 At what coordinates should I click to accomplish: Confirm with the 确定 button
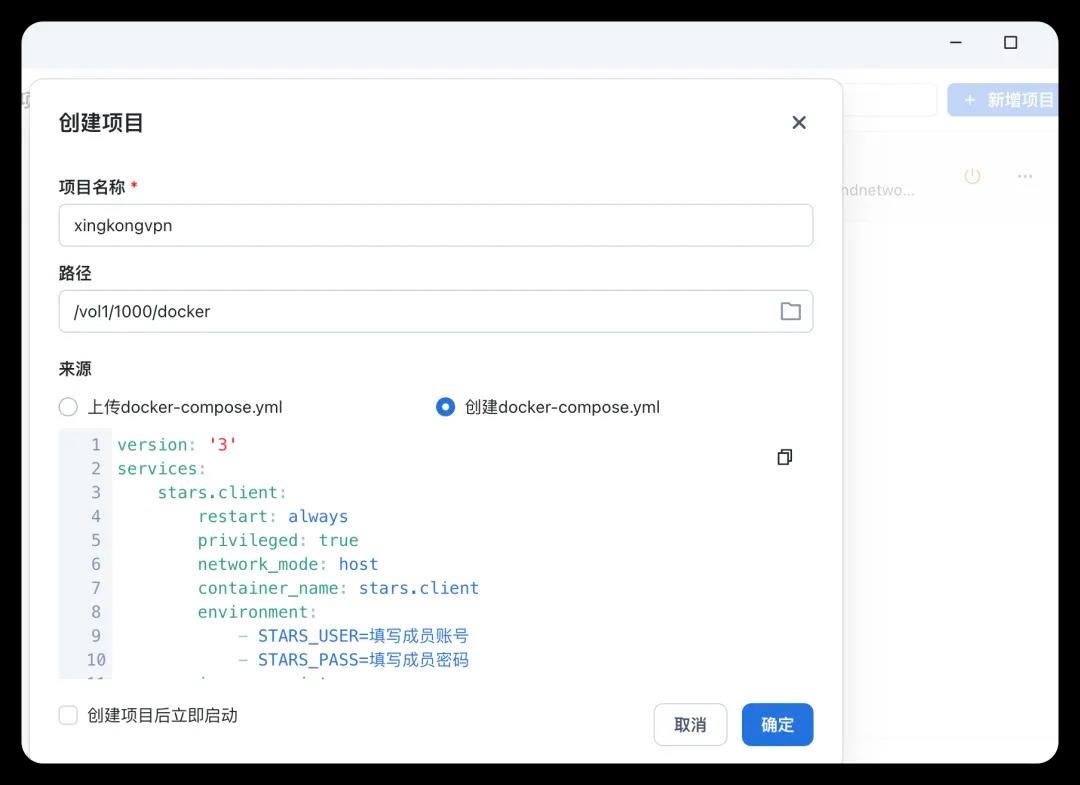(777, 725)
